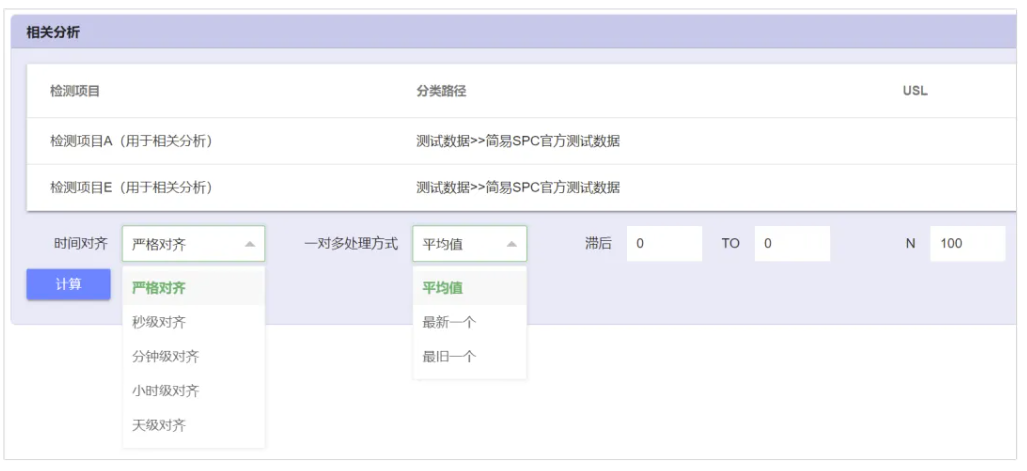This screenshot has height=471, width=1027.
Task: Select the 检测项目E（用于相关分析） row
Action: [521, 187]
